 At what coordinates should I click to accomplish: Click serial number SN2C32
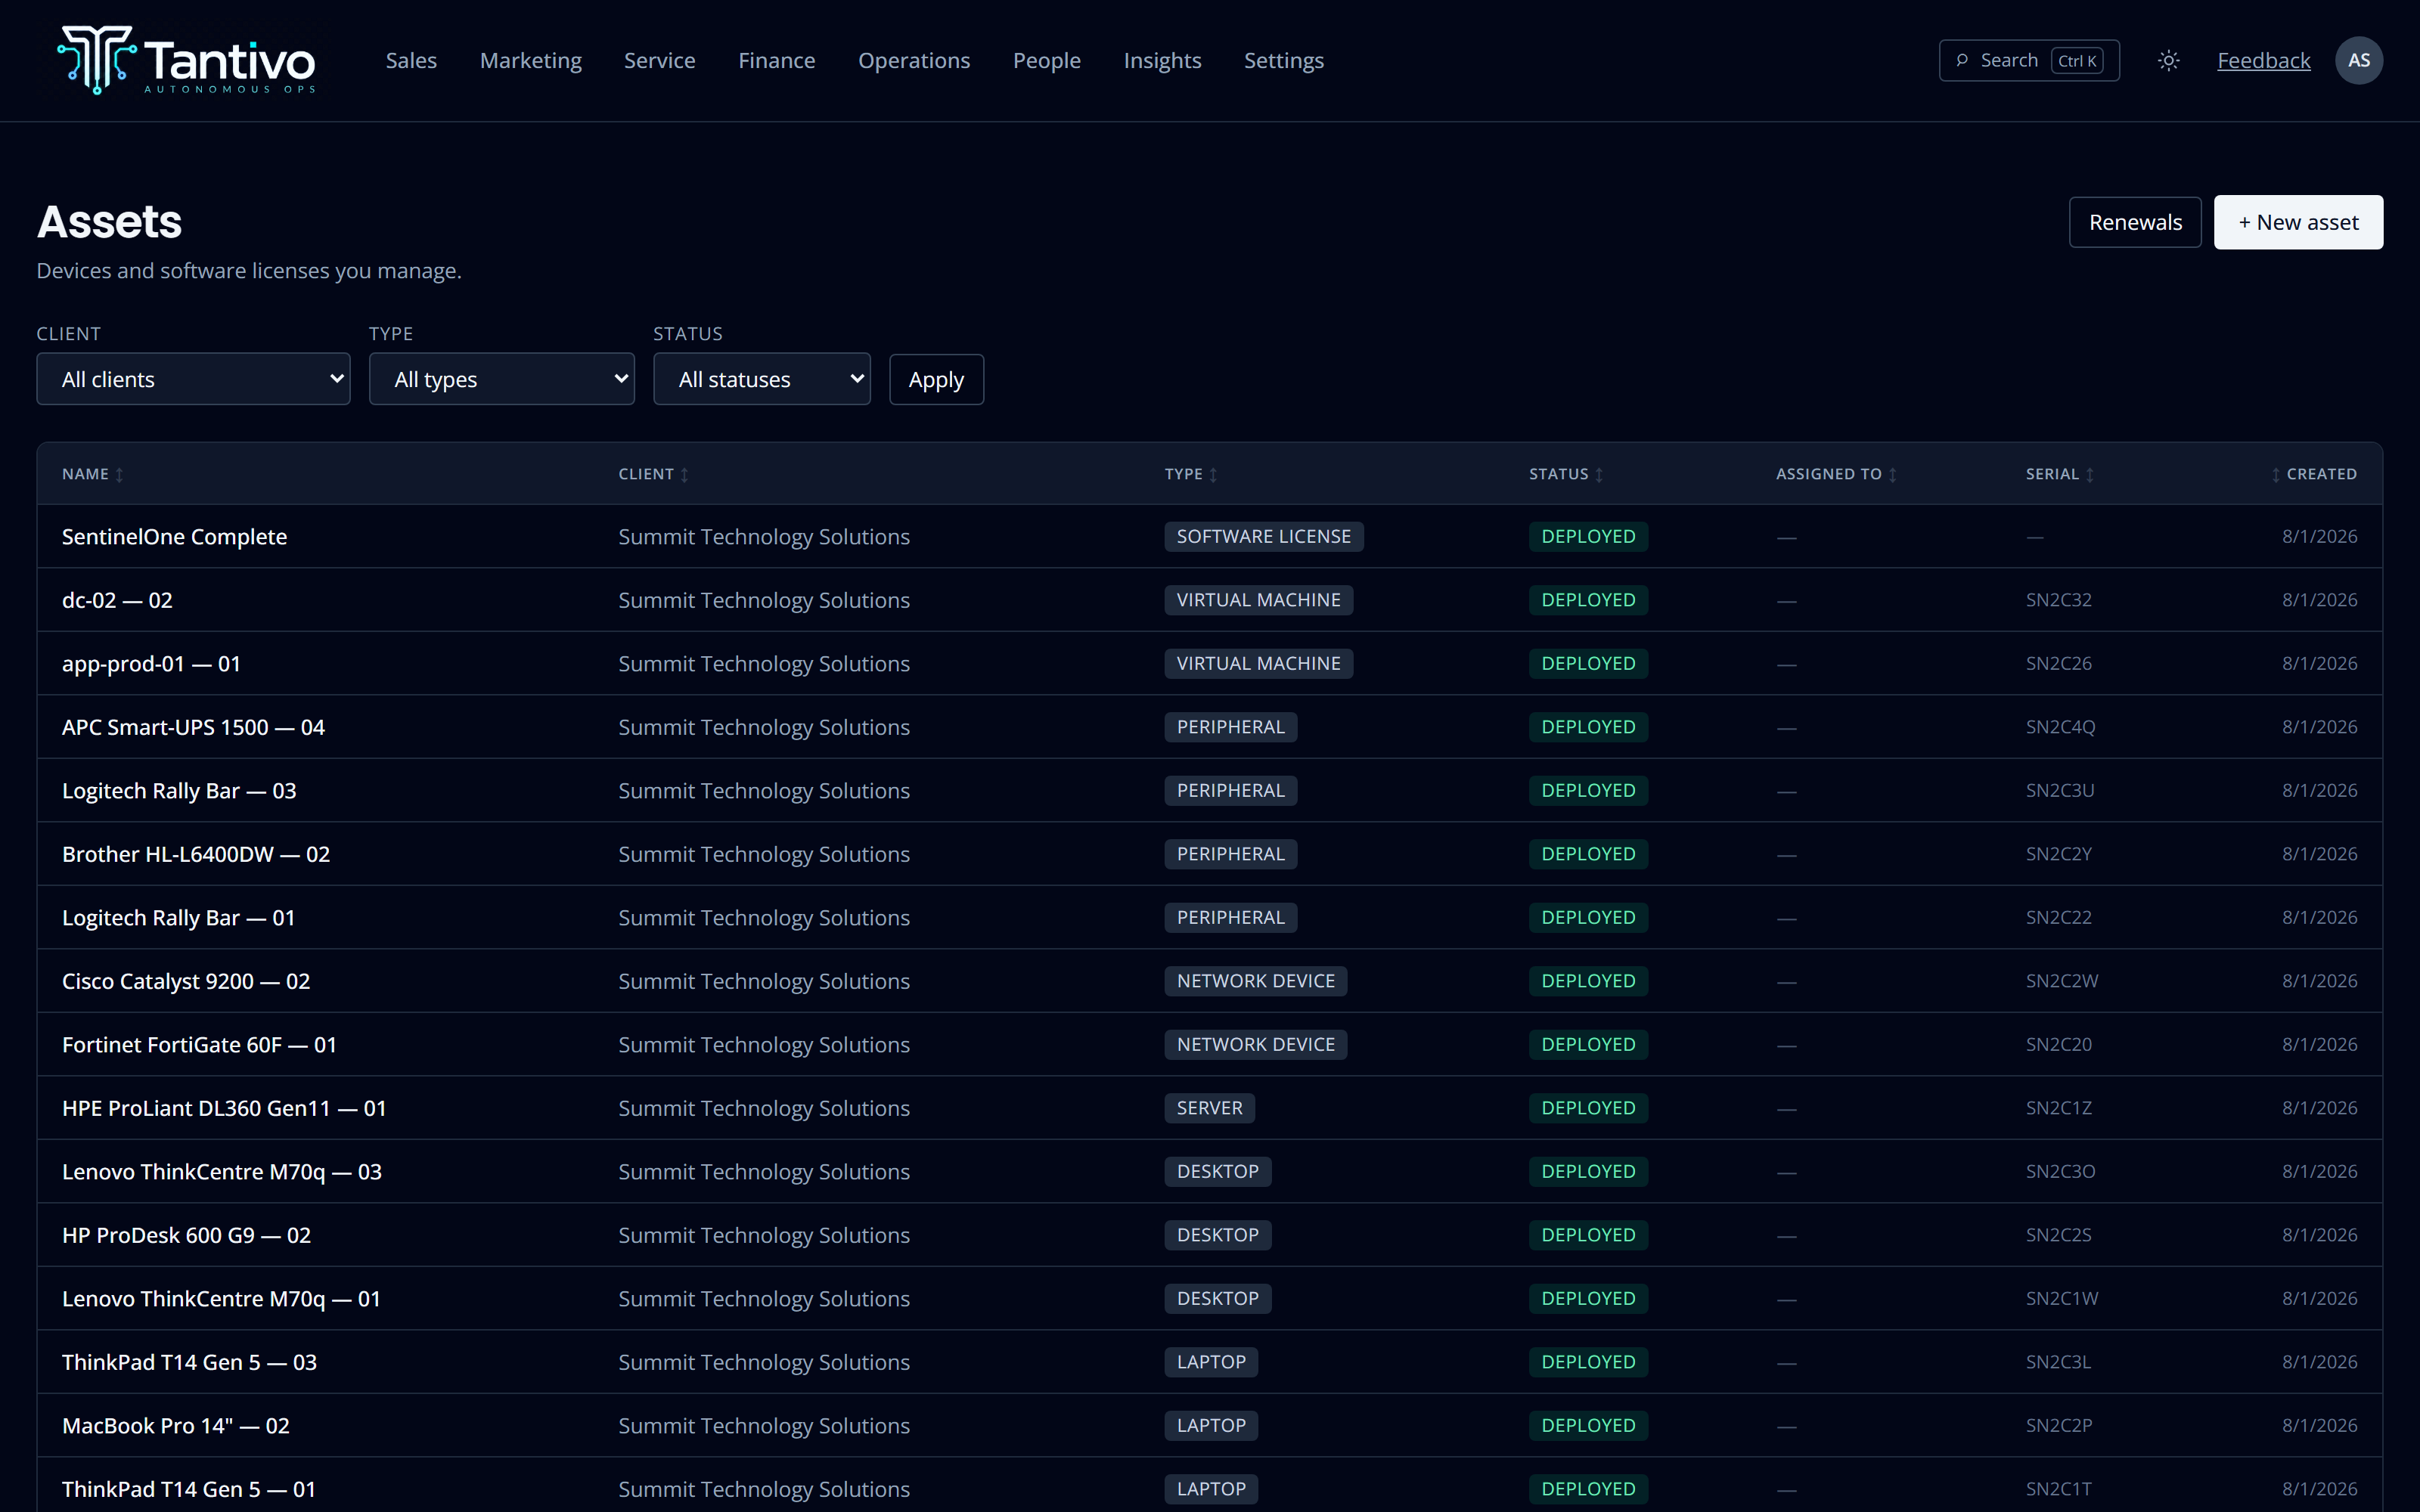[2058, 600]
